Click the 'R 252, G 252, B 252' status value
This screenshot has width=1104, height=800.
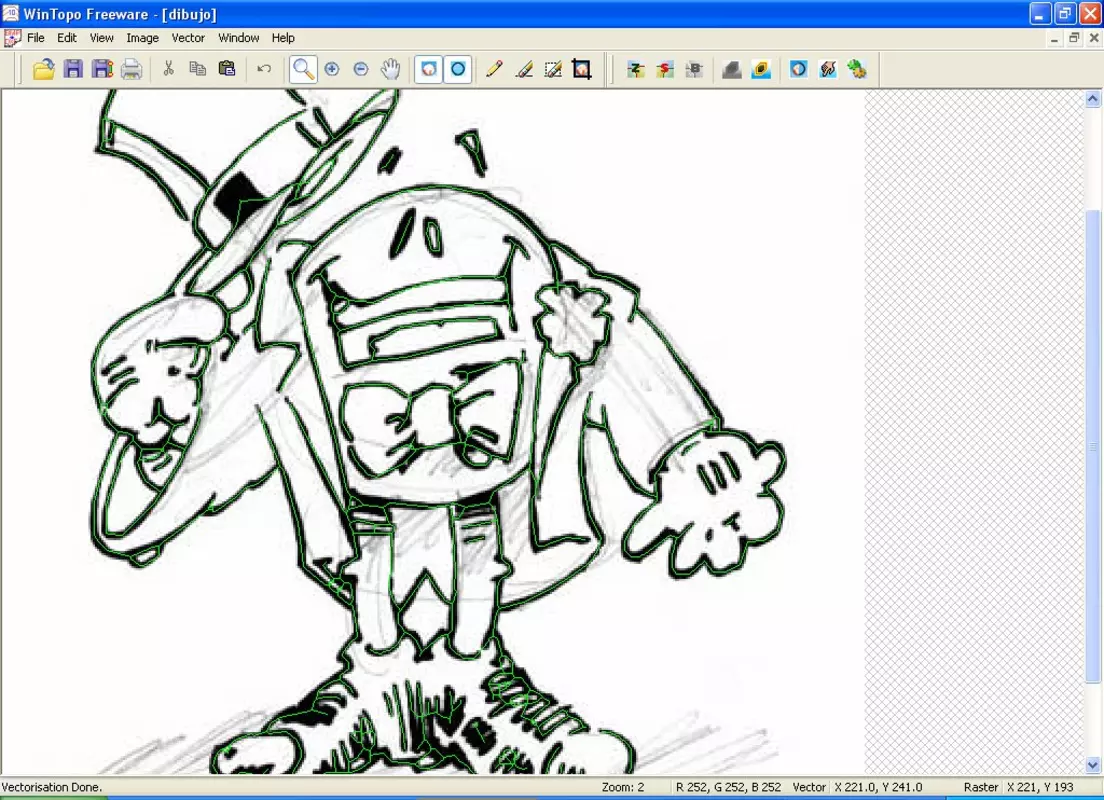(x=728, y=787)
